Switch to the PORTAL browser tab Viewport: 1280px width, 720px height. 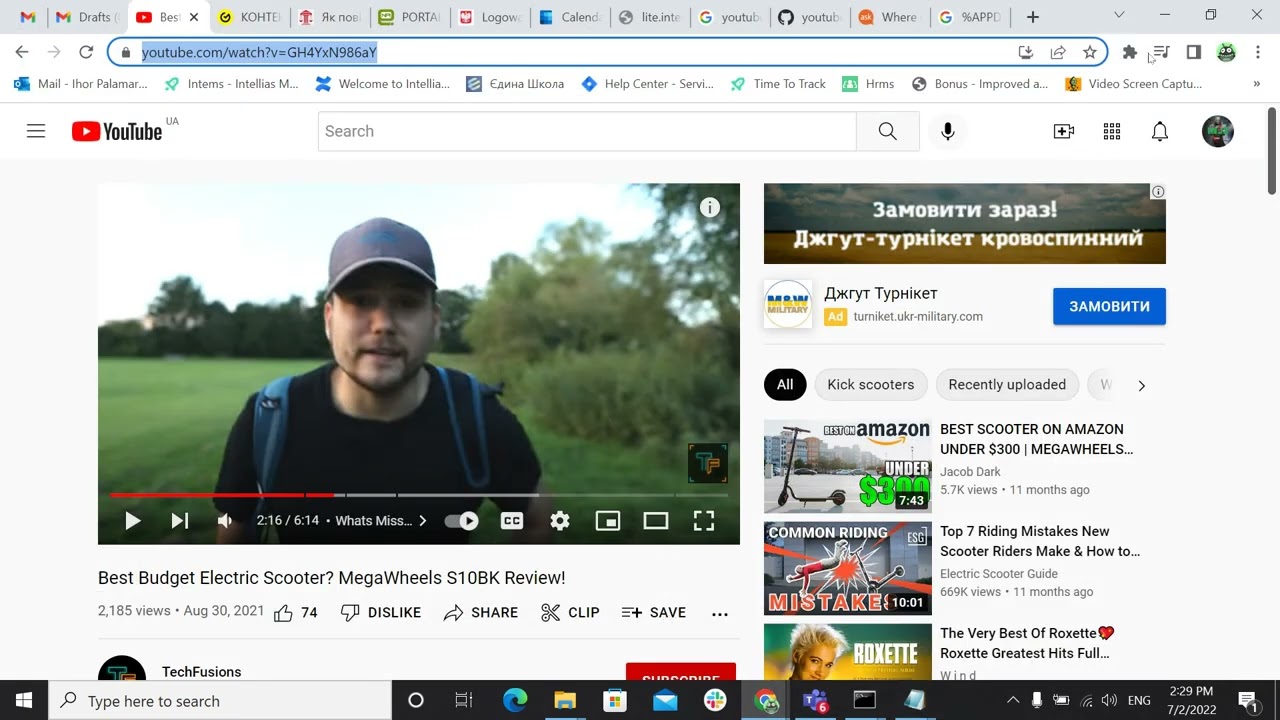tap(409, 17)
